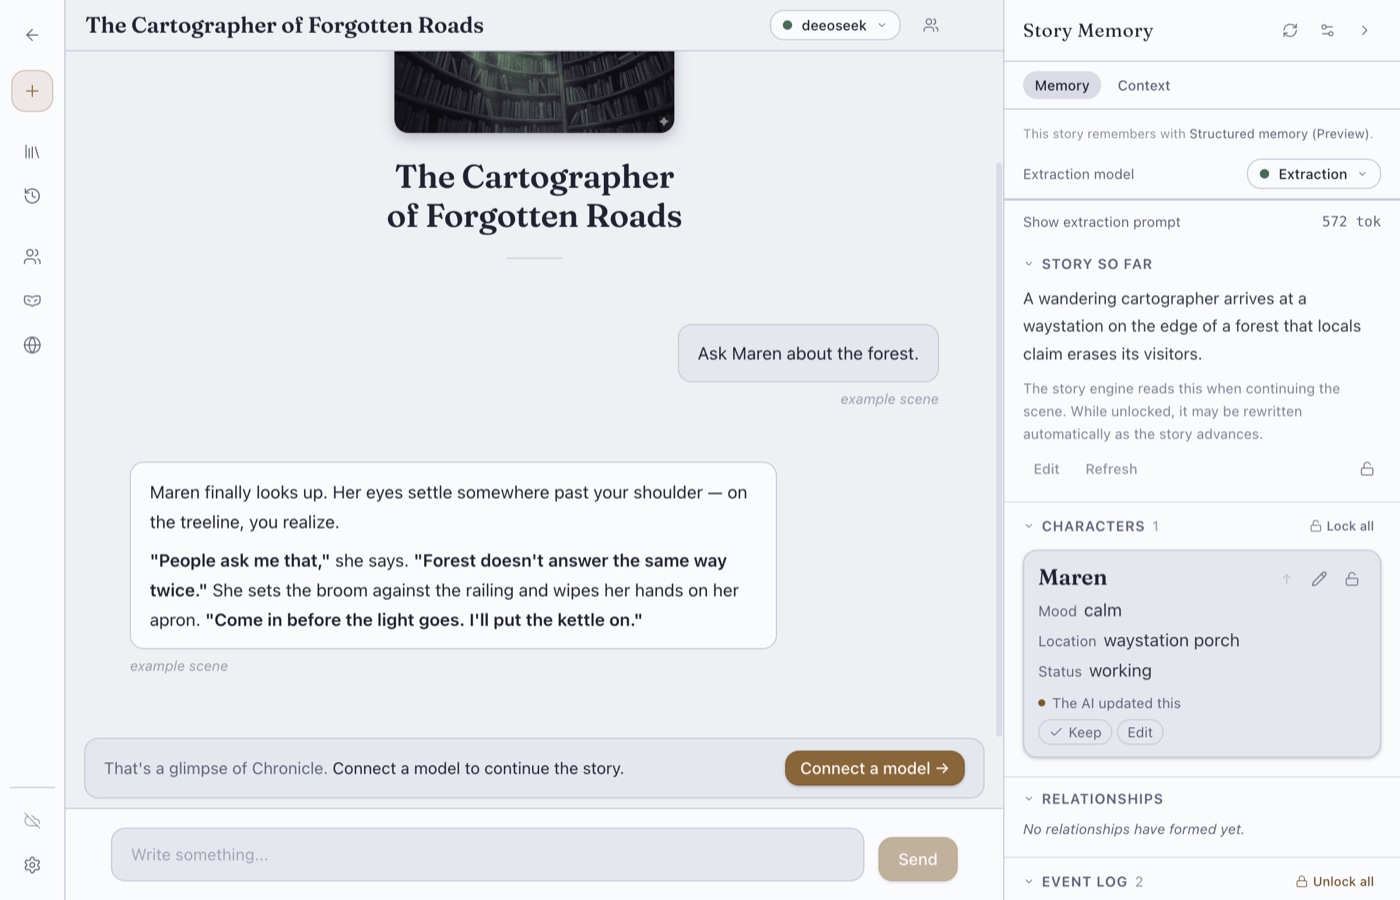Click the Write something input field

pos(487,855)
